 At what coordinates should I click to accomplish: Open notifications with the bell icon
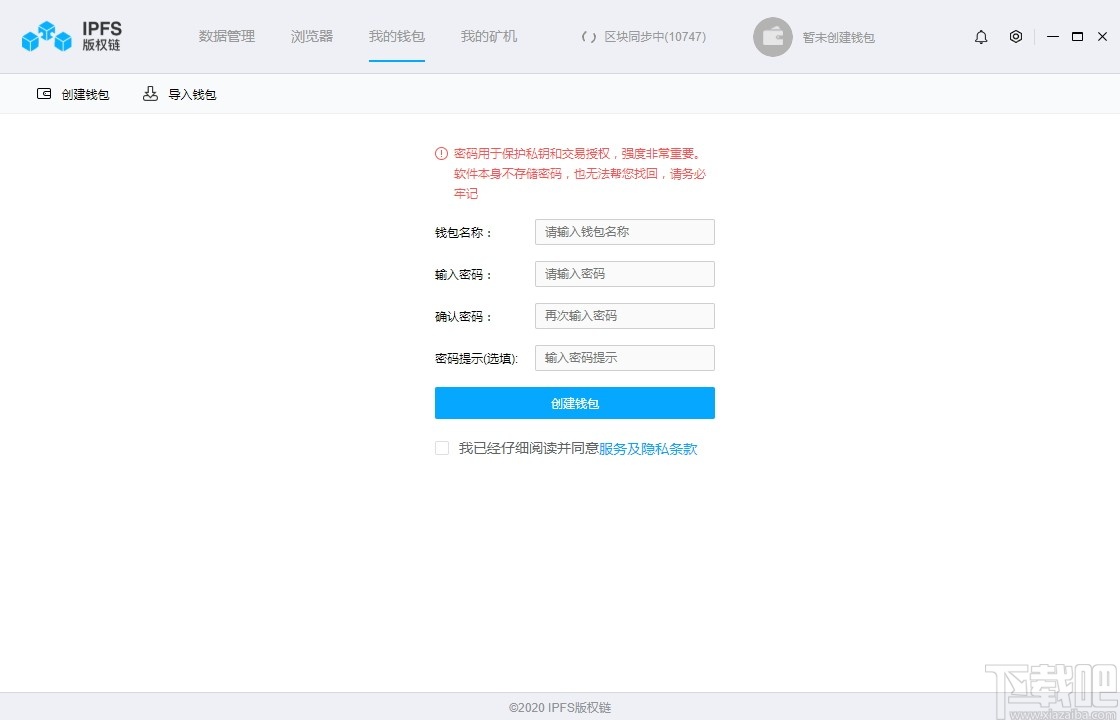click(981, 36)
